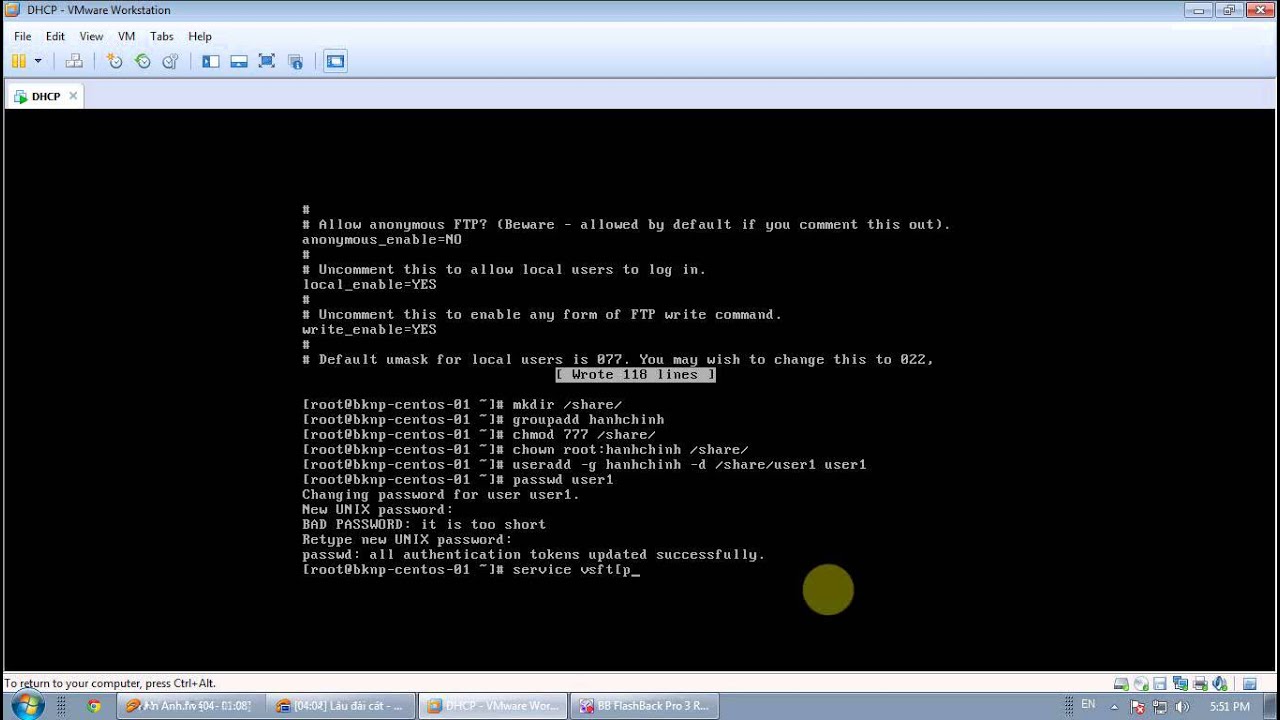Image resolution: width=1280 pixels, height=720 pixels.
Task: Click the 'local_enable=YES' line in terminal
Action: 369,285
